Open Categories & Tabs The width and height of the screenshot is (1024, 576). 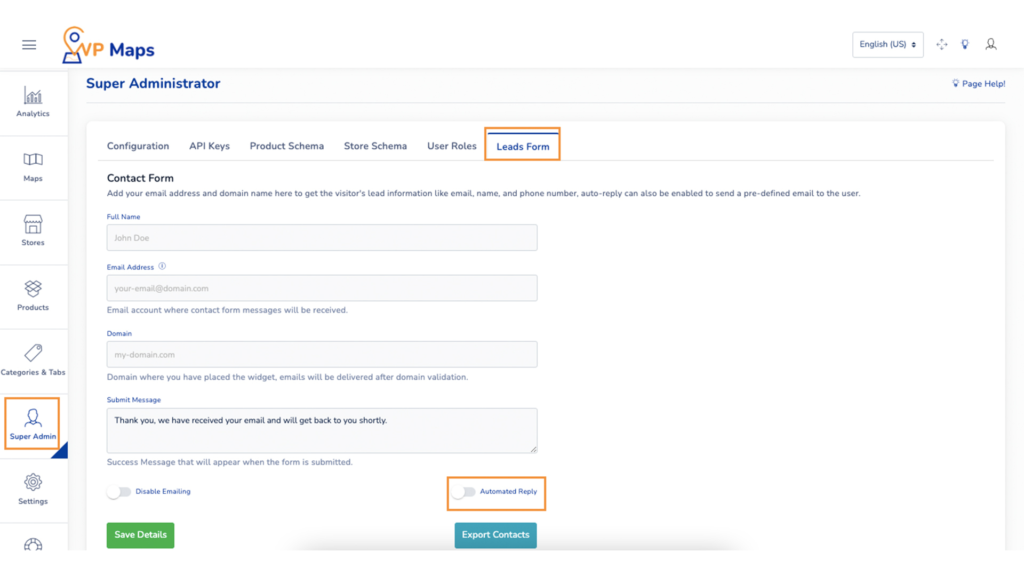point(33,359)
